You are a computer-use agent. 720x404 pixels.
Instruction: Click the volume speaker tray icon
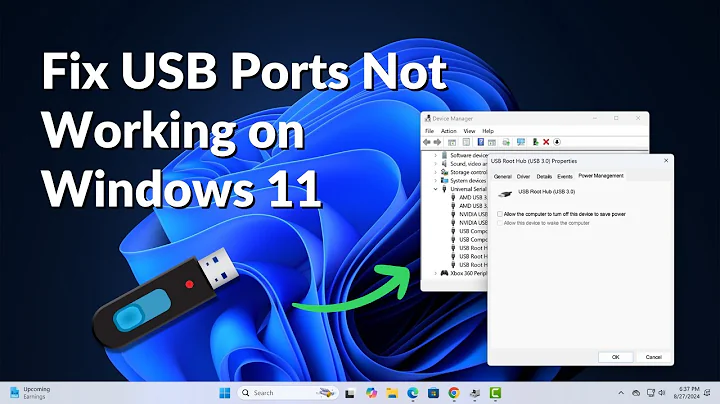click(x=662, y=393)
